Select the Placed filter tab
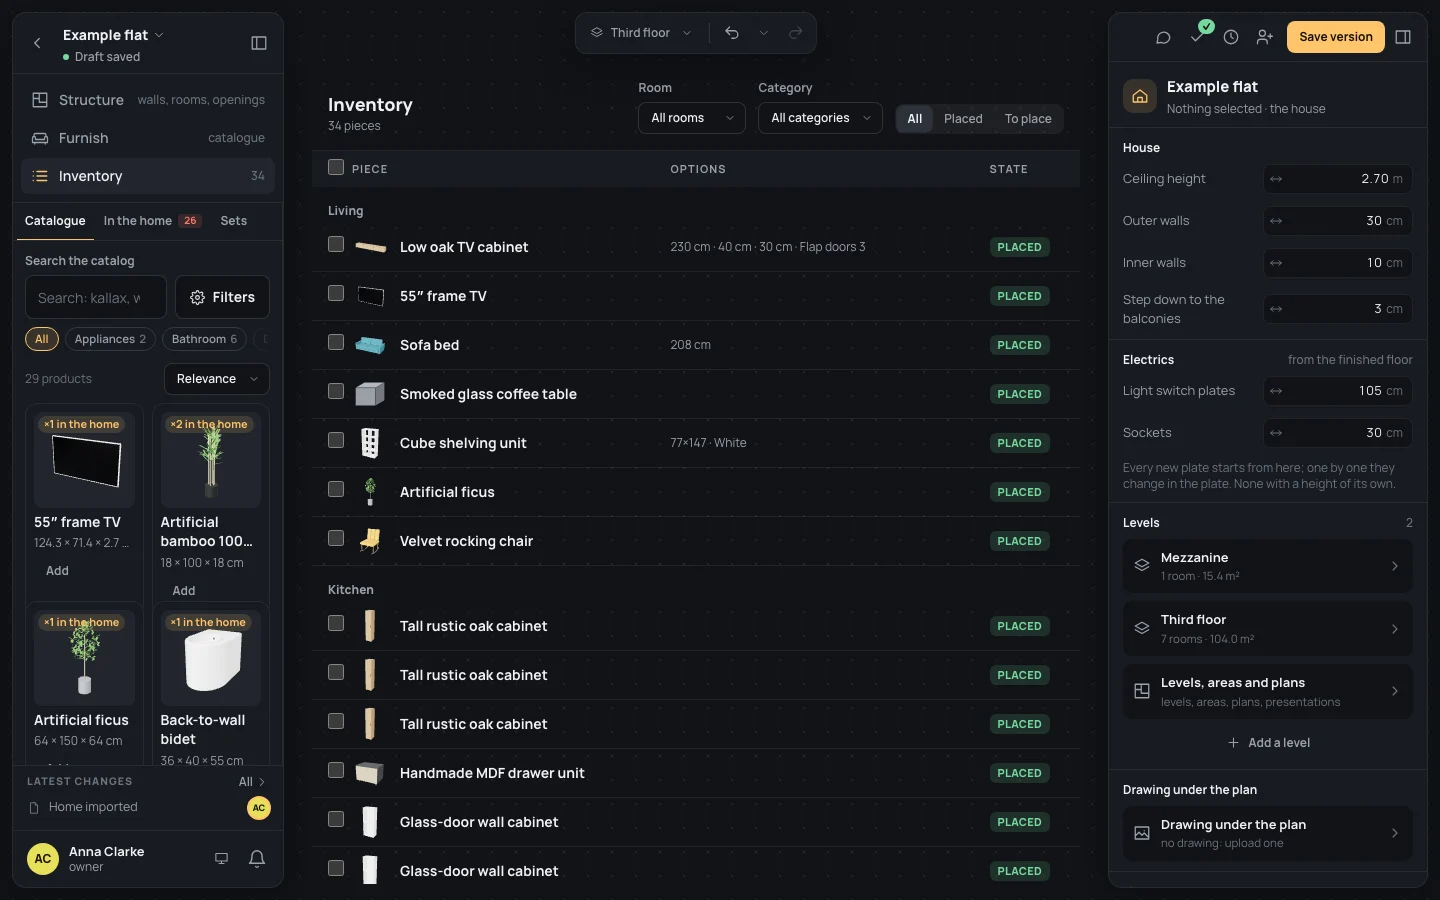Image resolution: width=1440 pixels, height=900 pixels. (963, 119)
